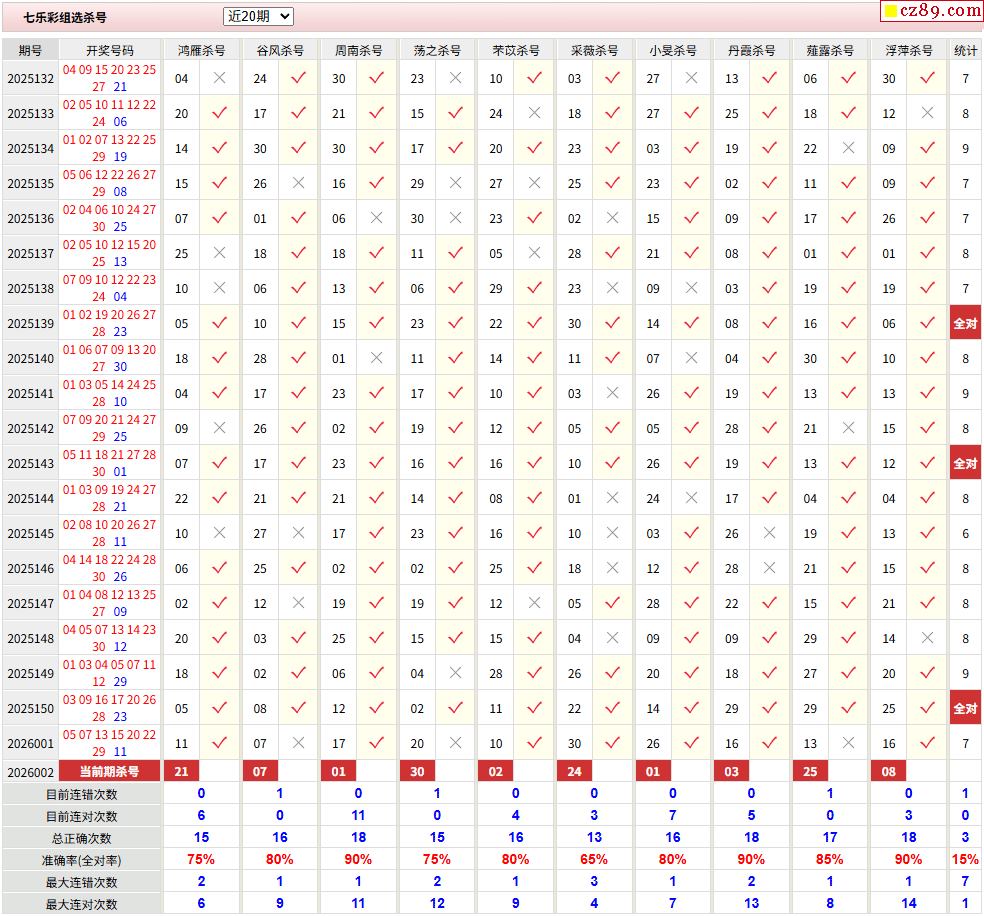
Task: Select the 浮萍杀号 column header
Action: click(908, 50)
